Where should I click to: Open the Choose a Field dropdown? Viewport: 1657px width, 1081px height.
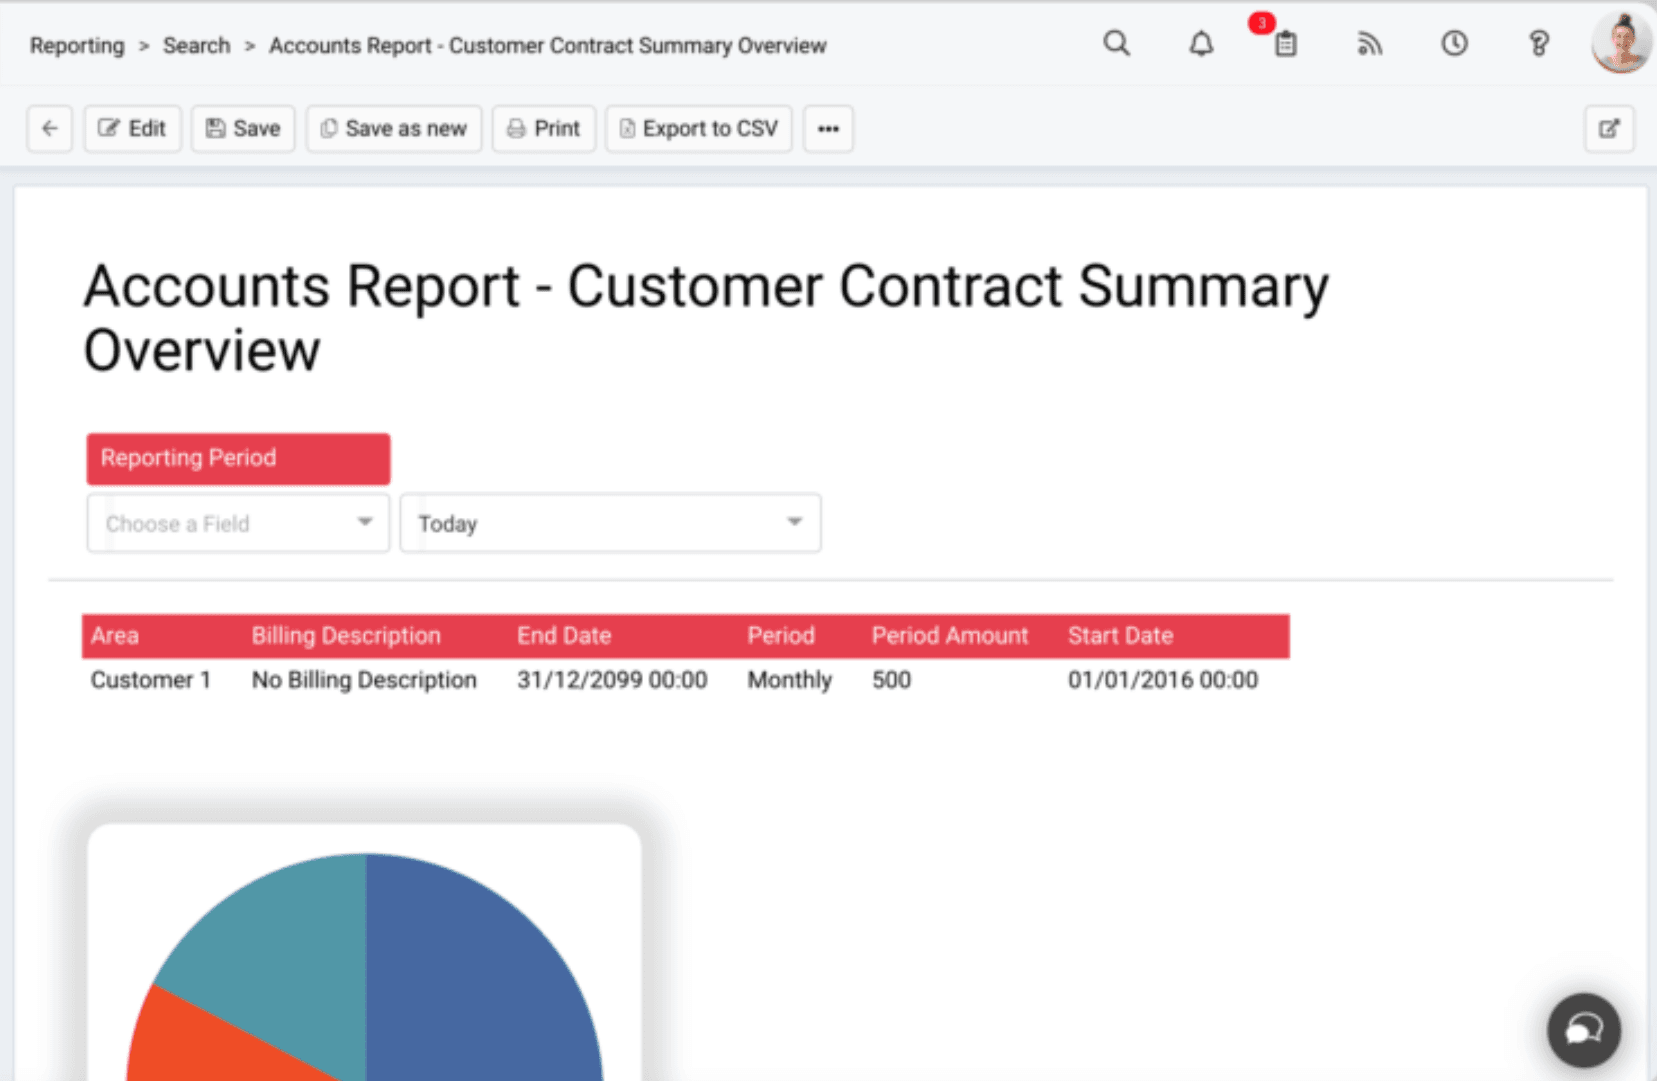[238, 523]
